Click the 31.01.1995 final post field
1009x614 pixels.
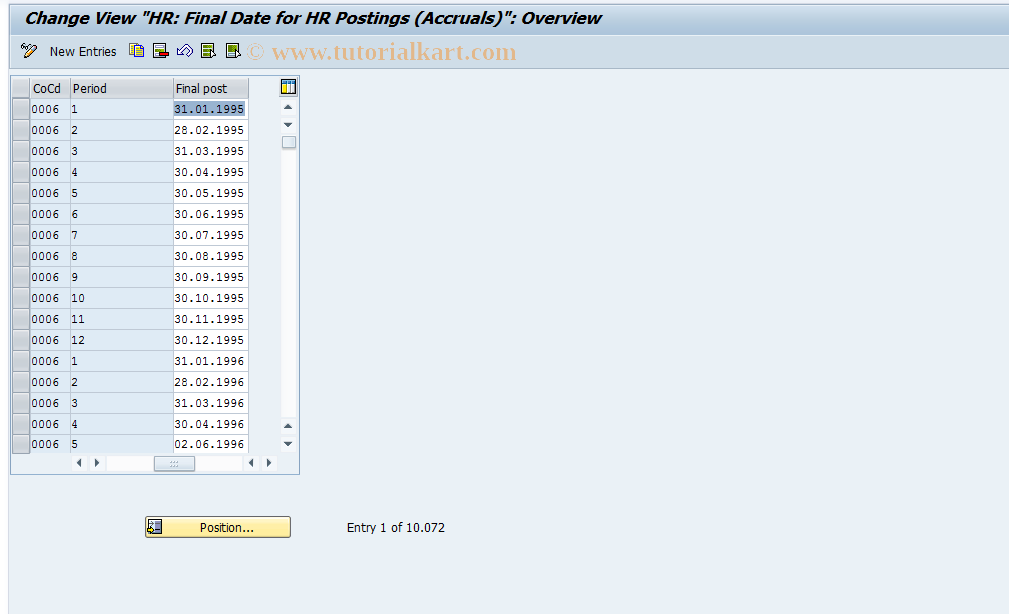point(210,109)
